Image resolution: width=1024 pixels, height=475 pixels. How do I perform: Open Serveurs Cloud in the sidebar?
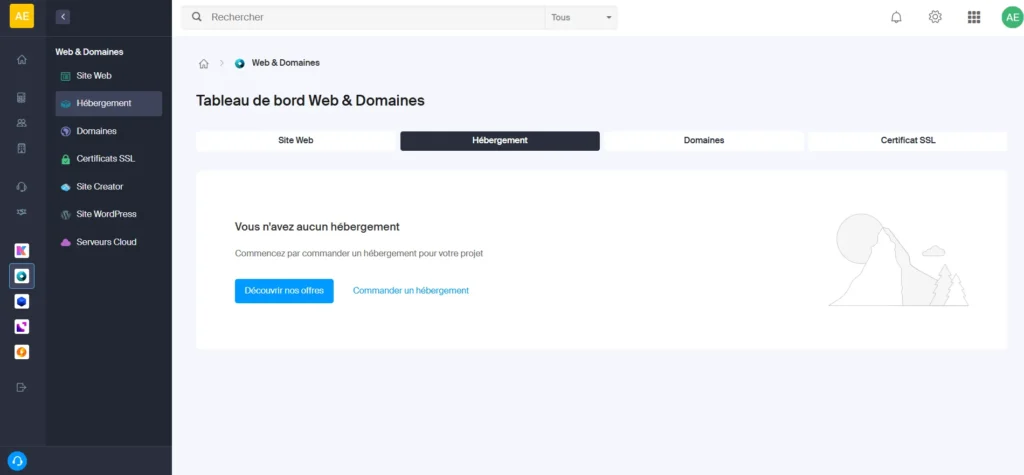[x=106, y=242]
